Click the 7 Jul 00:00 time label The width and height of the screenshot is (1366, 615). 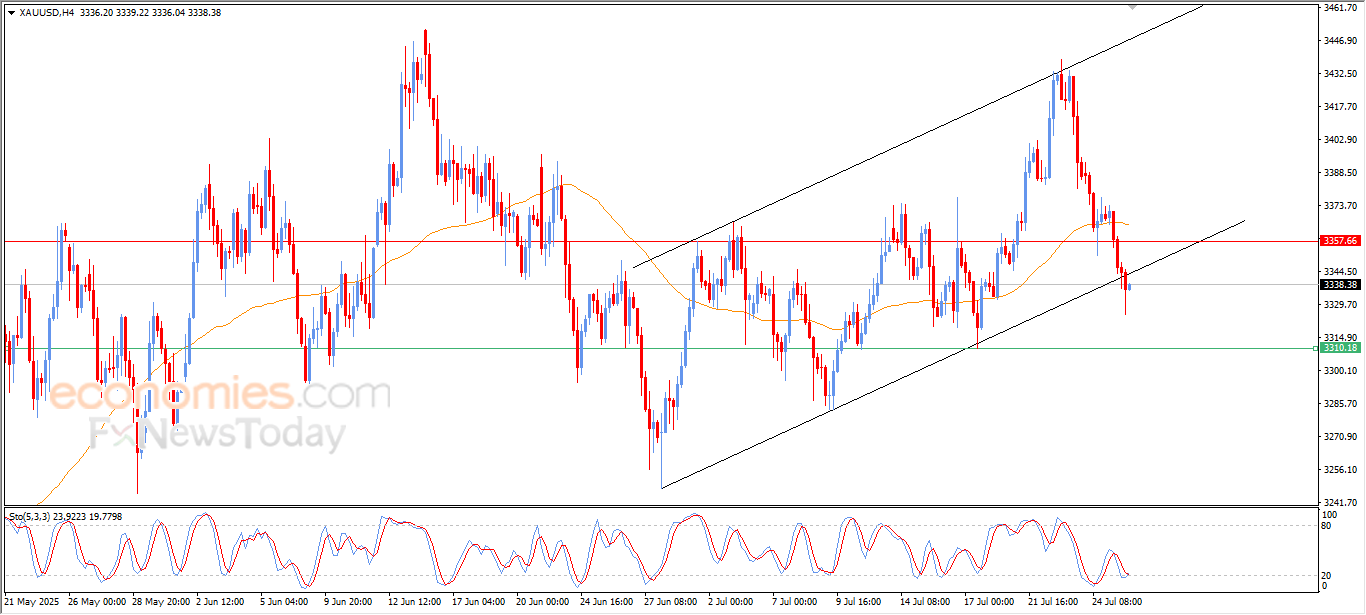coord(795,602)
